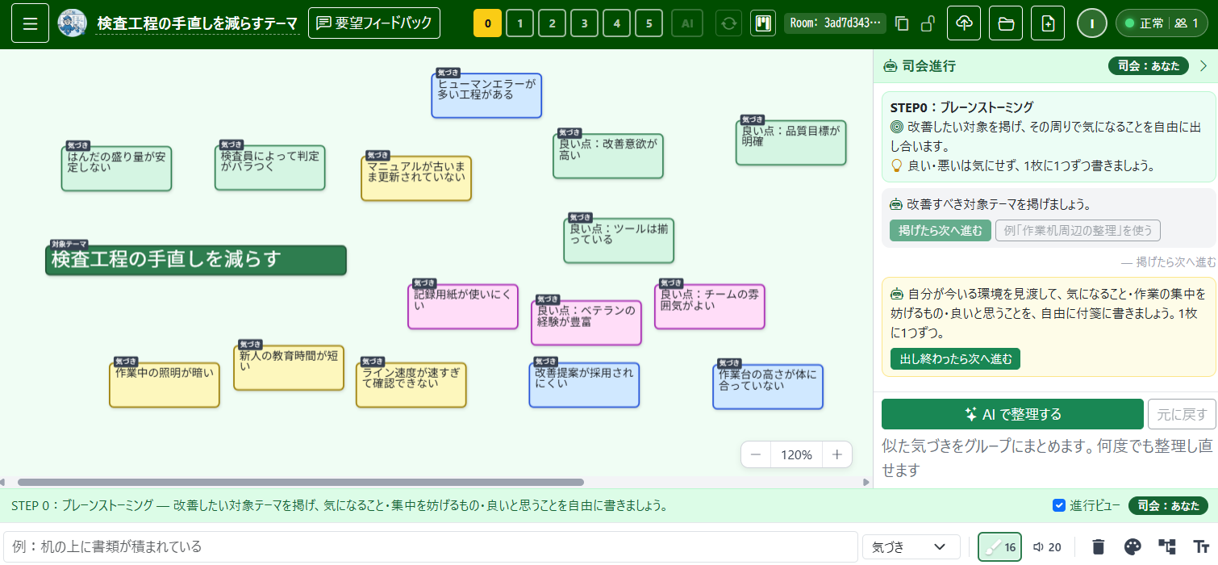Copy the room ID

(902, 23)
